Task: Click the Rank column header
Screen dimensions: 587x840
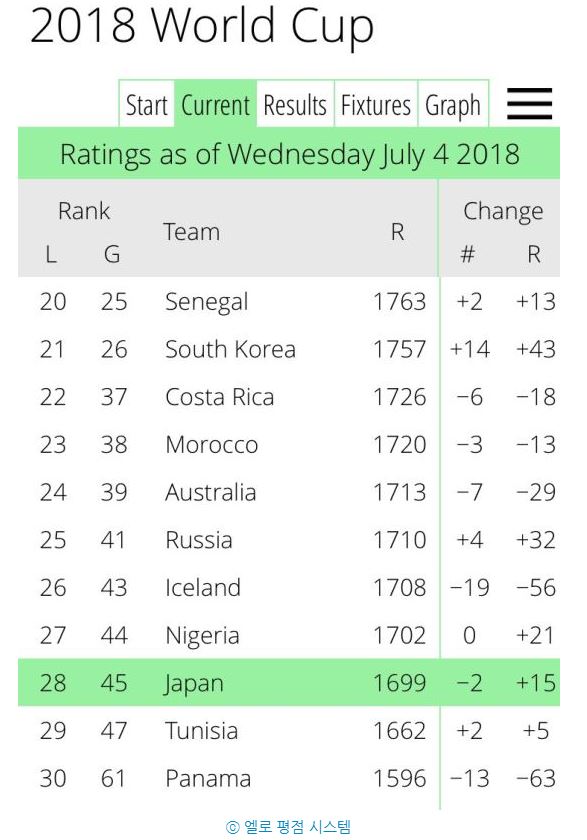Action: 84,211
